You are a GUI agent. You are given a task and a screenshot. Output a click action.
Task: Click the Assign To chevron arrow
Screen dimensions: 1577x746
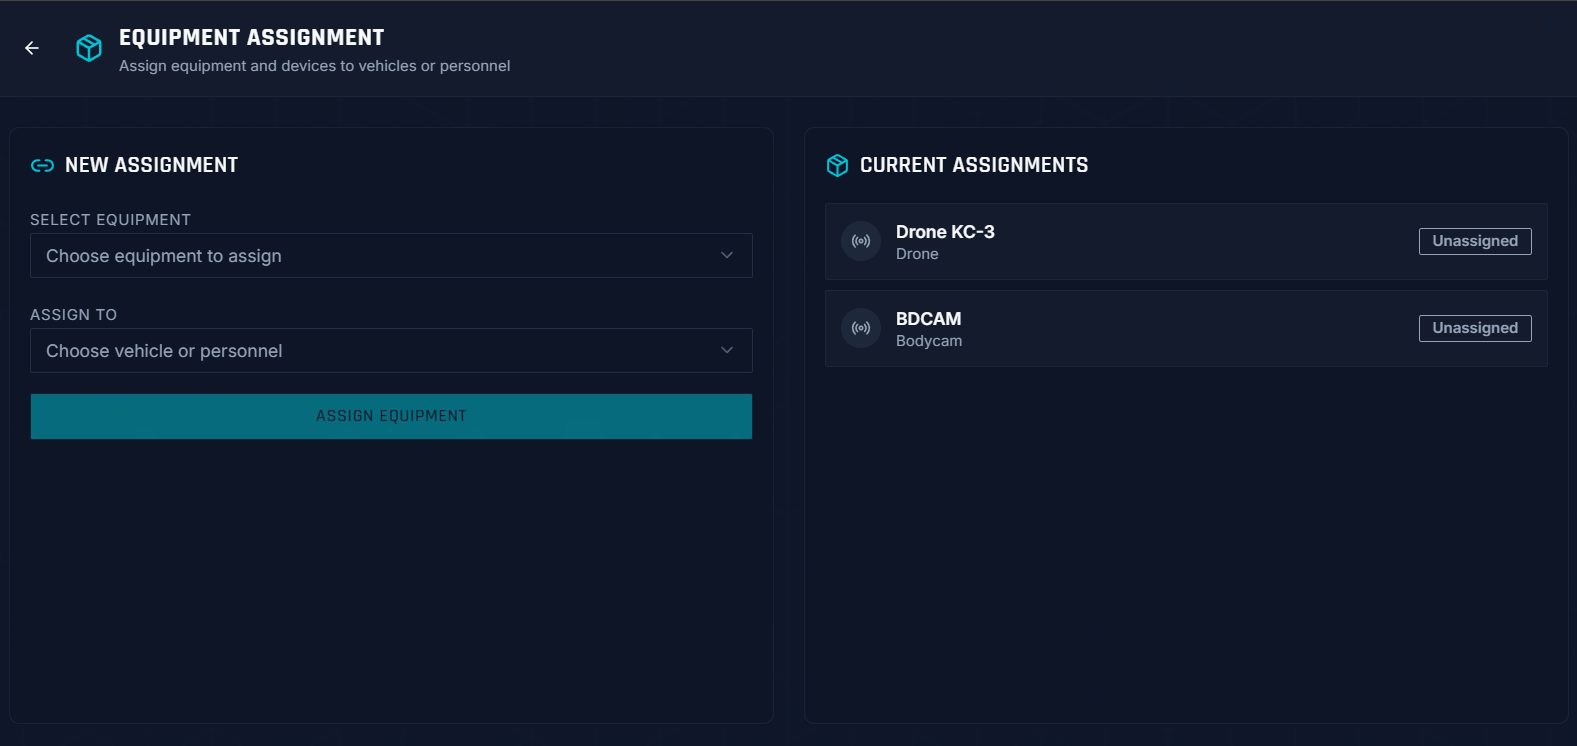tap(727, 351)
